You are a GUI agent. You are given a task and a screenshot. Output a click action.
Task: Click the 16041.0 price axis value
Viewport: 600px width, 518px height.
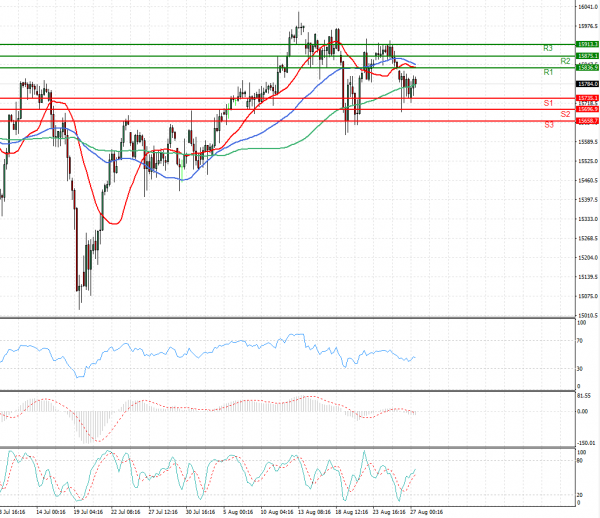tap(588, 7)
